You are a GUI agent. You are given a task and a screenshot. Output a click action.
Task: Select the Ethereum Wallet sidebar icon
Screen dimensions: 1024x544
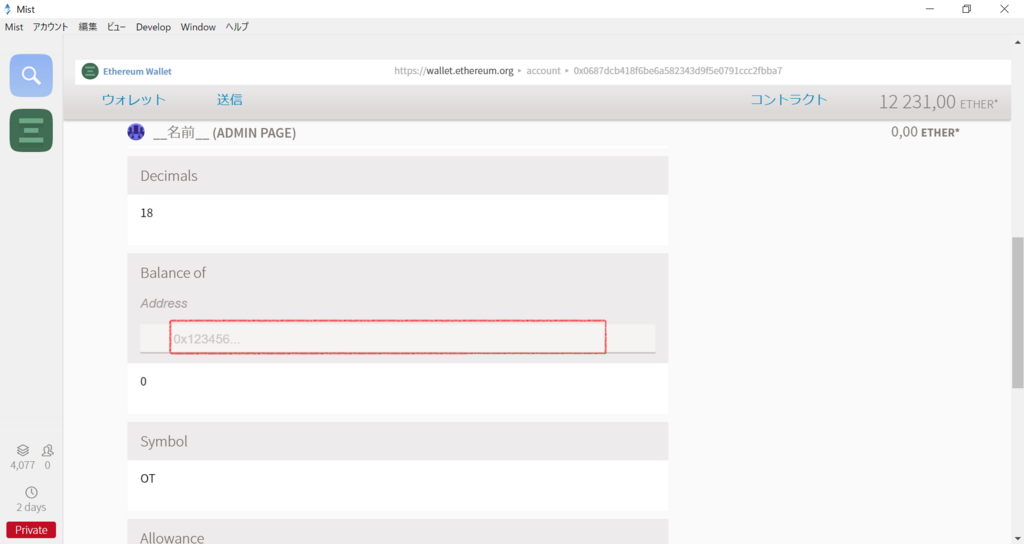click(x=31, y=131)
